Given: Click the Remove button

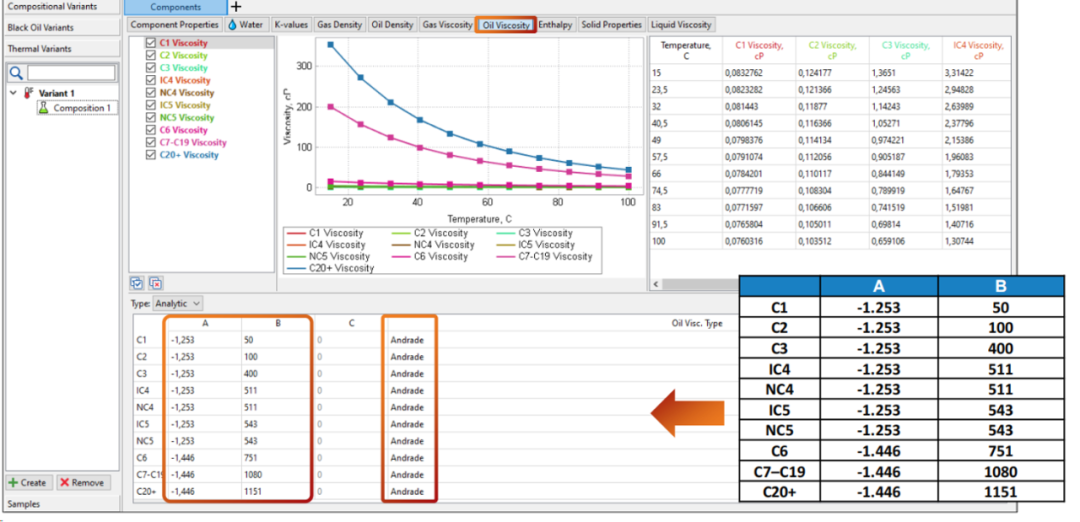Looking at the screenshot, I should [82, 482].
